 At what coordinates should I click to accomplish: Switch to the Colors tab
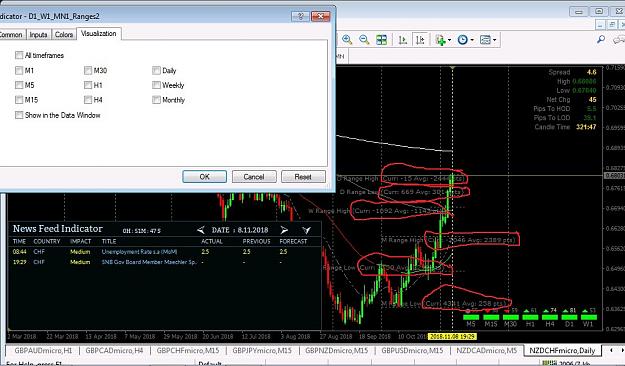(64, 35)
